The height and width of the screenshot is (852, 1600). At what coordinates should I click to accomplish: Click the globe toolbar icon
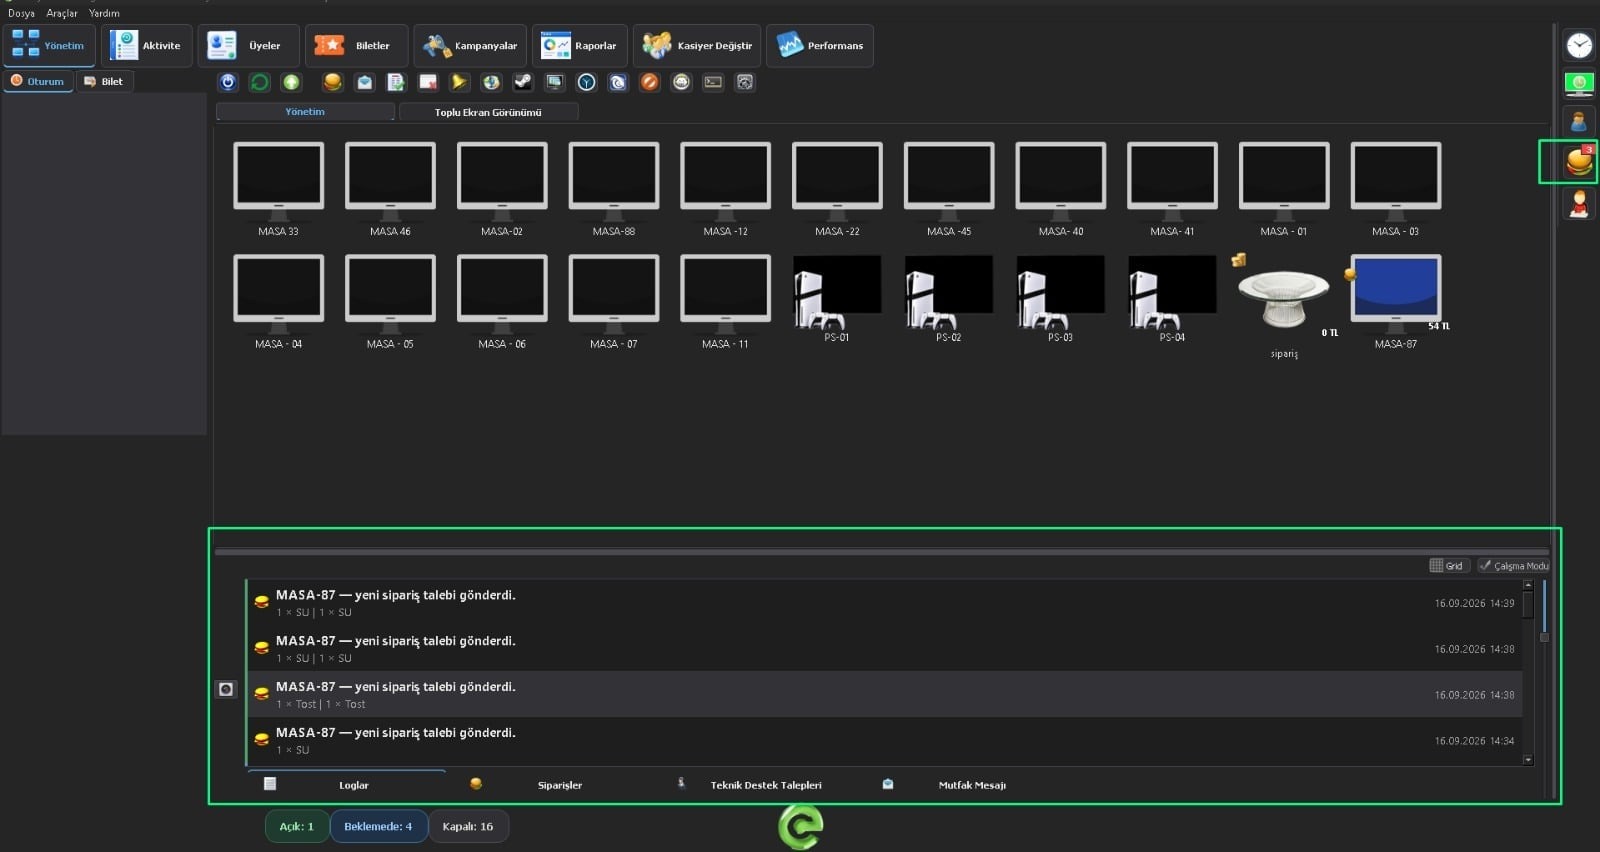[x=491, y=82]
